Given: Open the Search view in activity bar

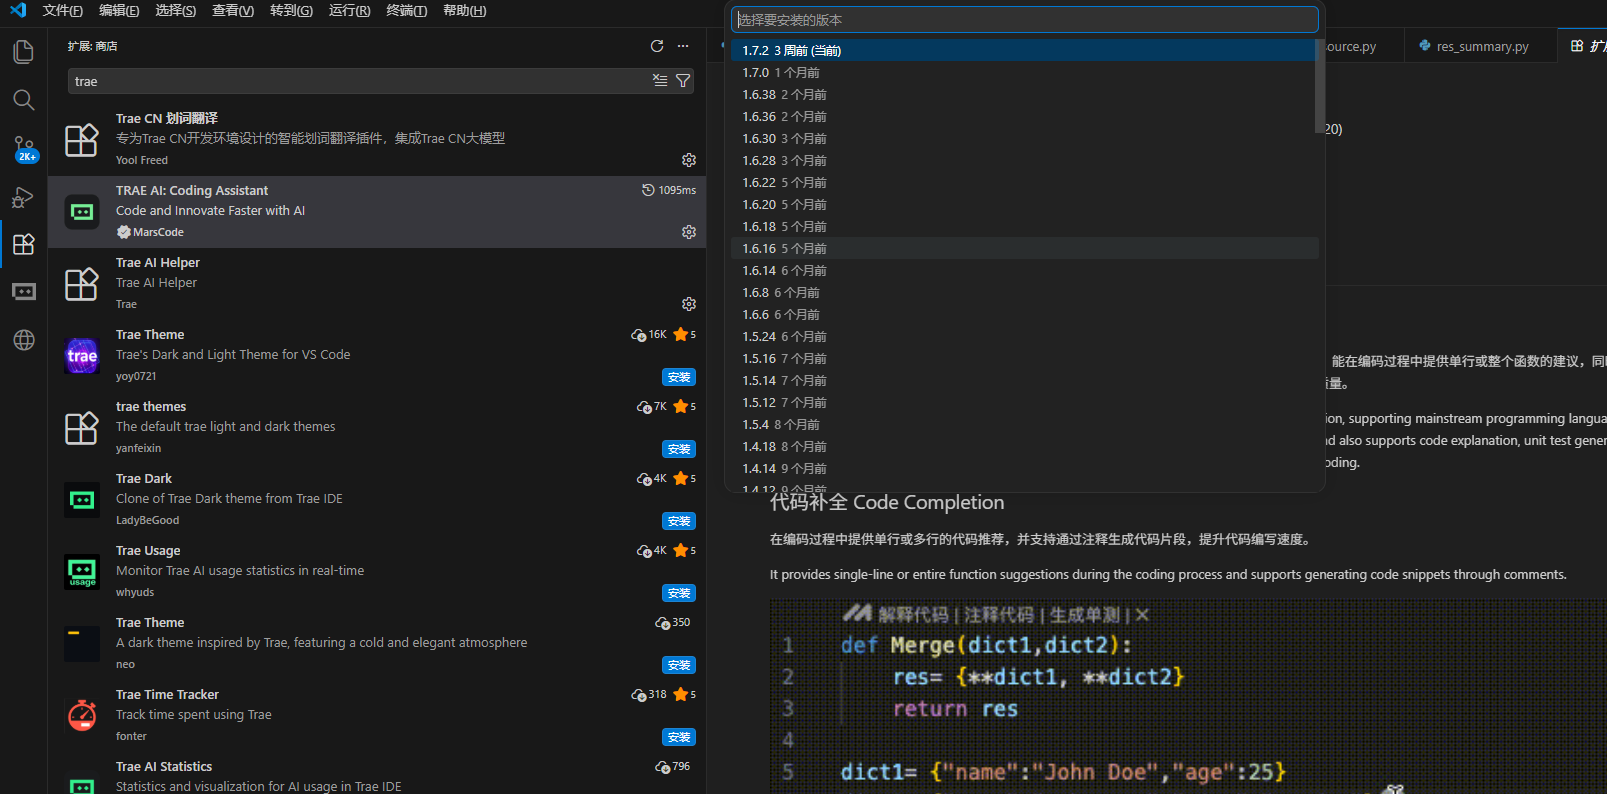Looking at the screenshot, I should point(23,99).
